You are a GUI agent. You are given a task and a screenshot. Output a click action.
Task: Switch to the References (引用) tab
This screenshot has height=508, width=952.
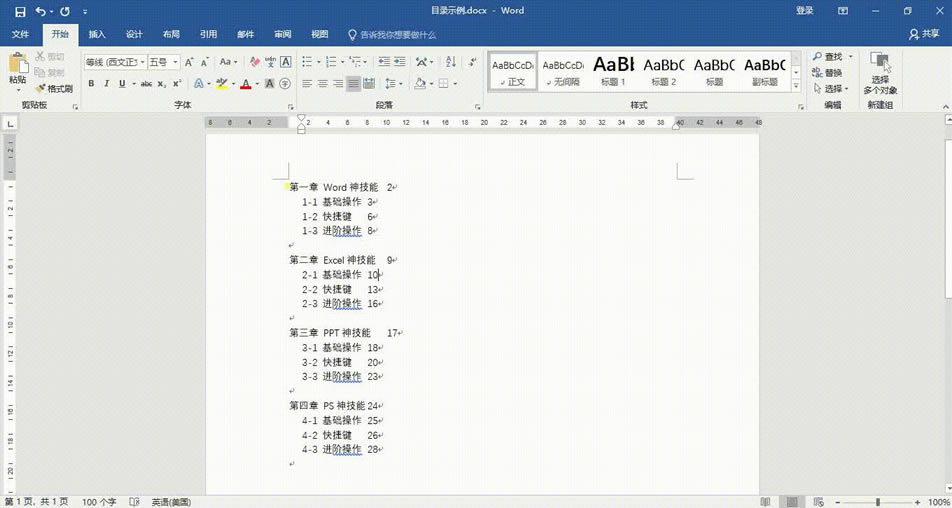[x=208, y=35]
